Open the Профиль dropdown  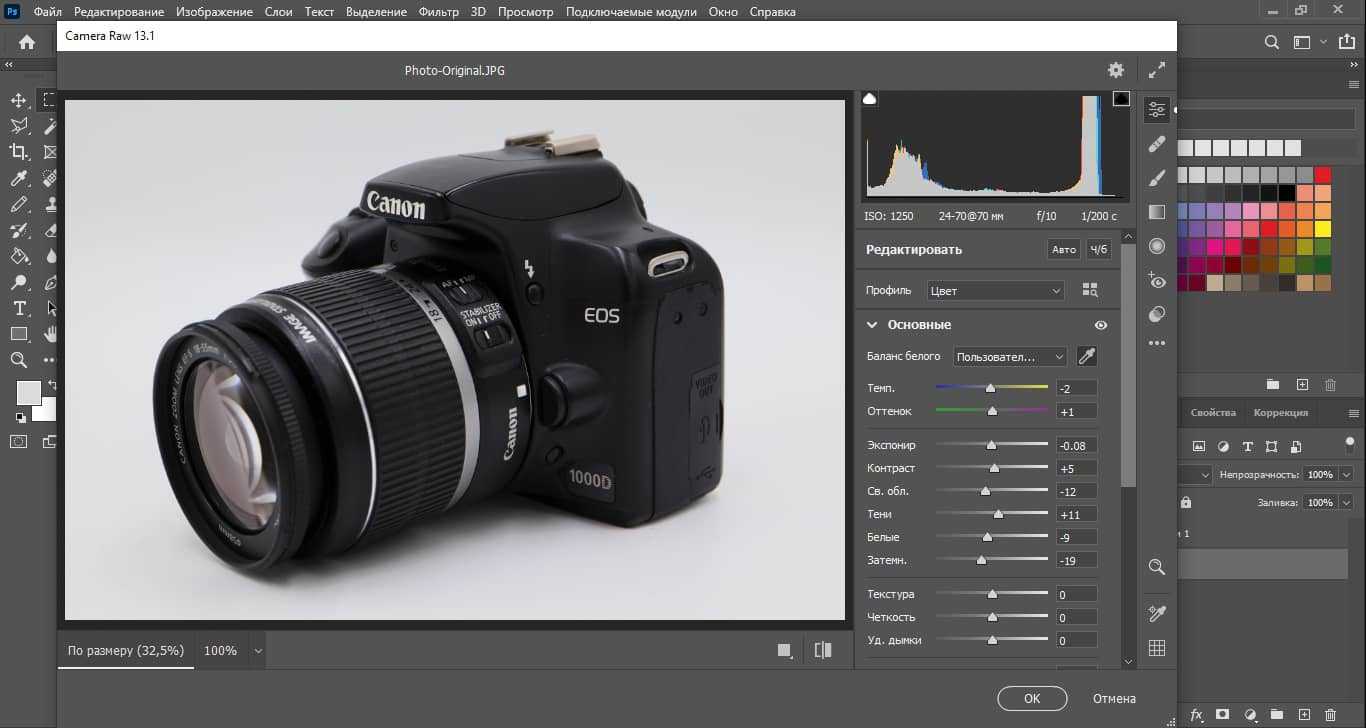[995, 291]
